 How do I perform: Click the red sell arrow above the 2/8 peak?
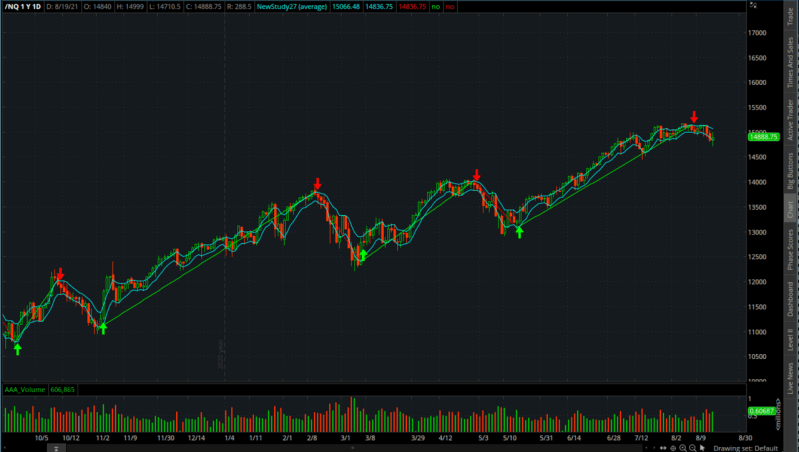(317, 183)
